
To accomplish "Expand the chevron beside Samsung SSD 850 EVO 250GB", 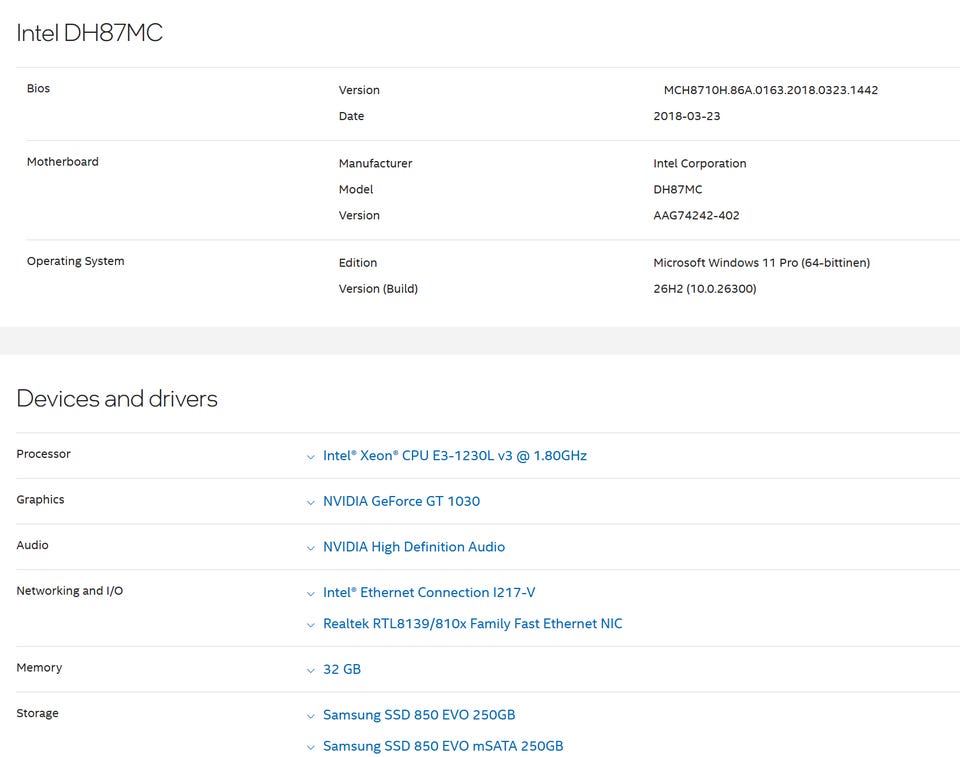I will coord(310,716).
